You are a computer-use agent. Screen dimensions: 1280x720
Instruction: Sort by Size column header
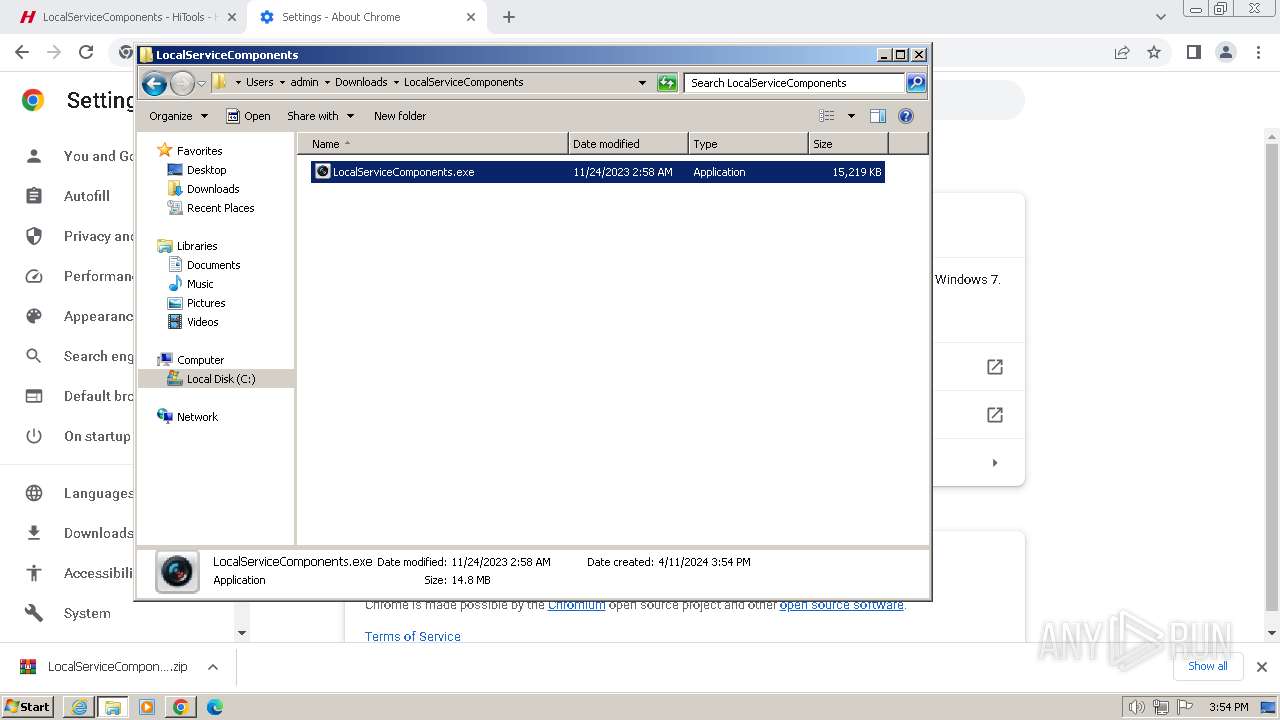click(x=848, y=144)
